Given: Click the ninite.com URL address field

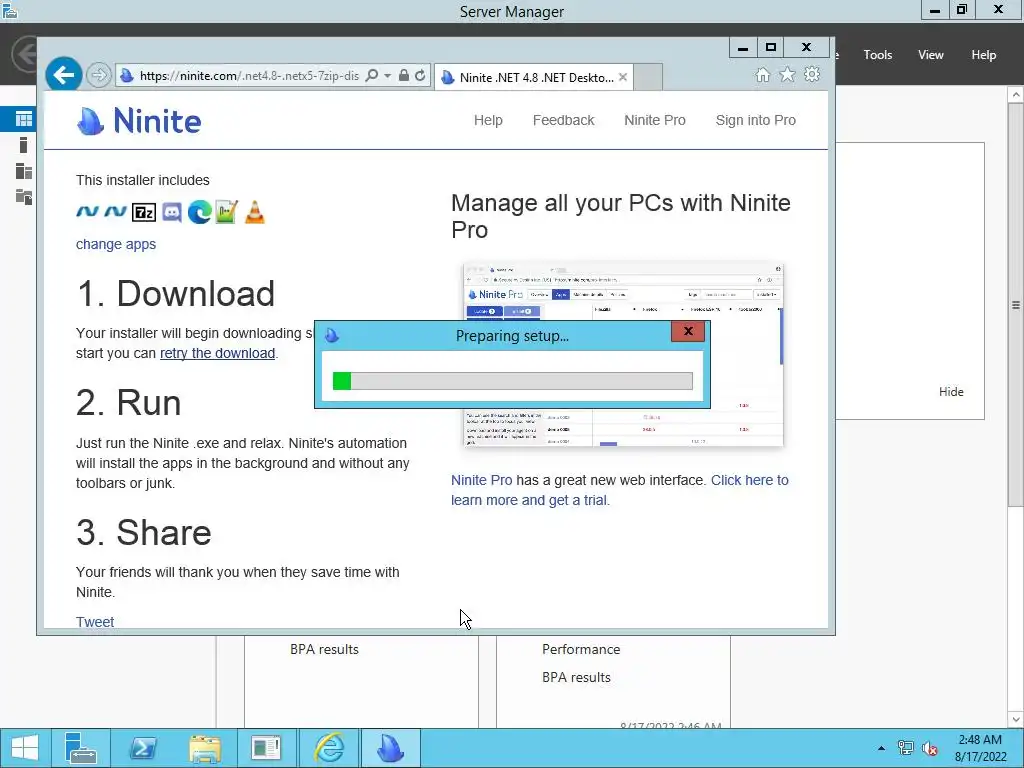Looking at the screenshot, I should pos(249,76).
